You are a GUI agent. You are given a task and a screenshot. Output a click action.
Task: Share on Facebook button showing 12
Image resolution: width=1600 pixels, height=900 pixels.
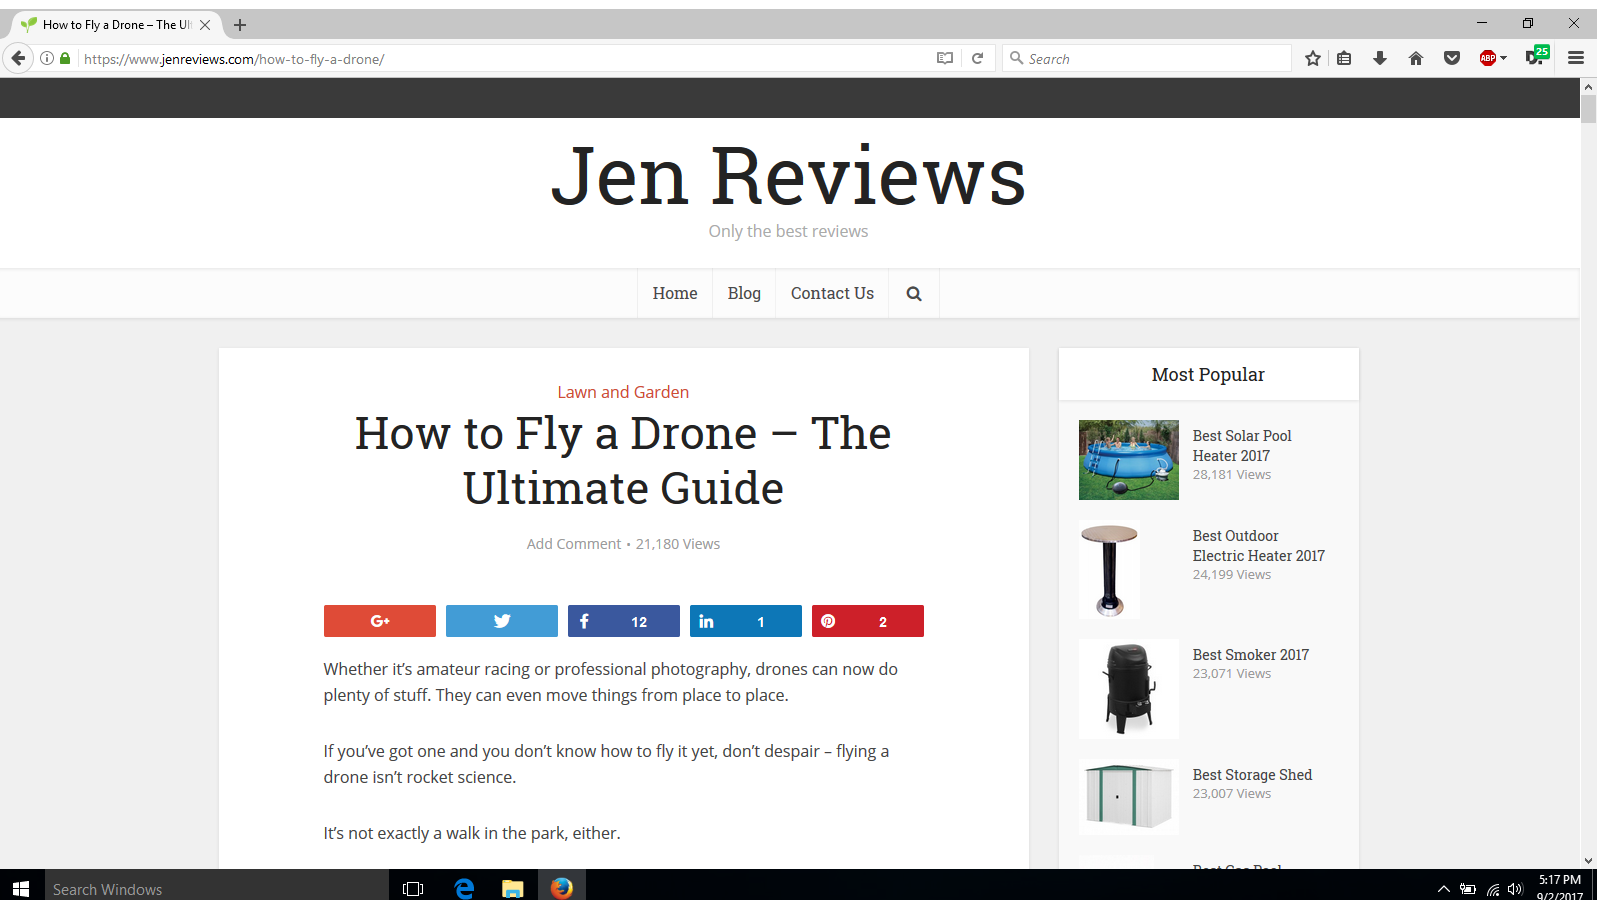[624, 621]
